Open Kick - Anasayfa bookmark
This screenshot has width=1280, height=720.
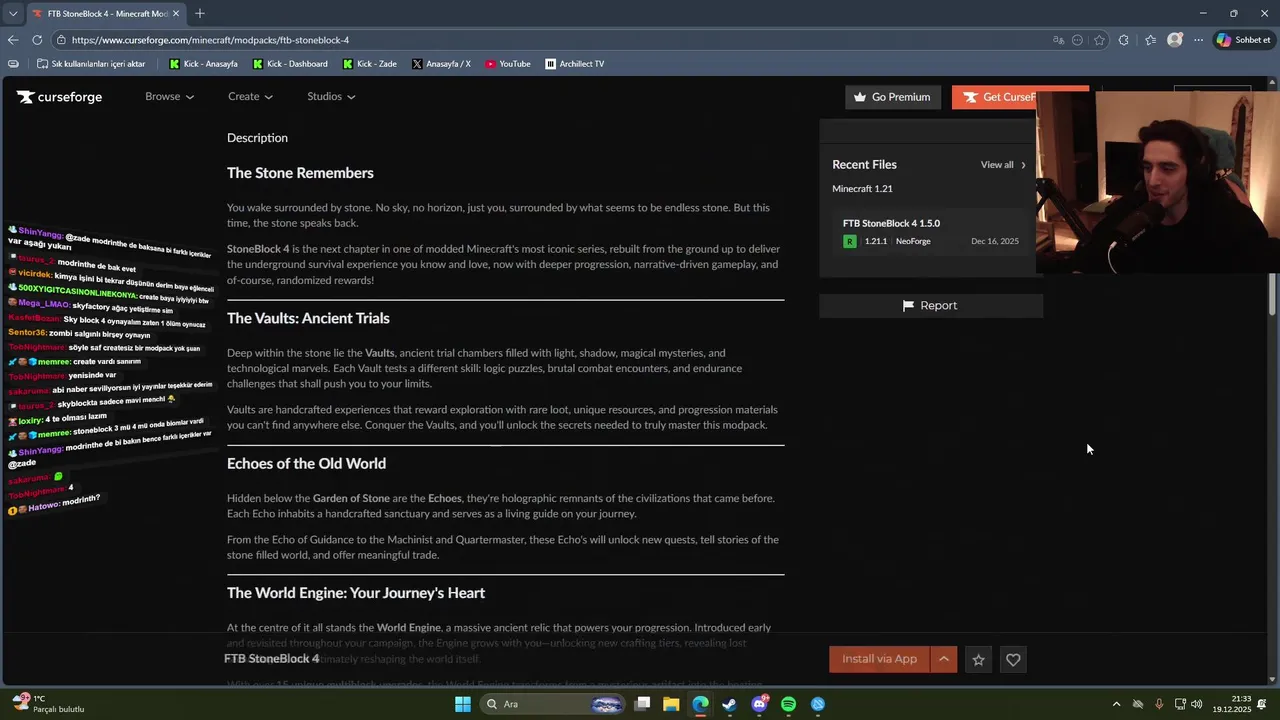click(204, 64)
